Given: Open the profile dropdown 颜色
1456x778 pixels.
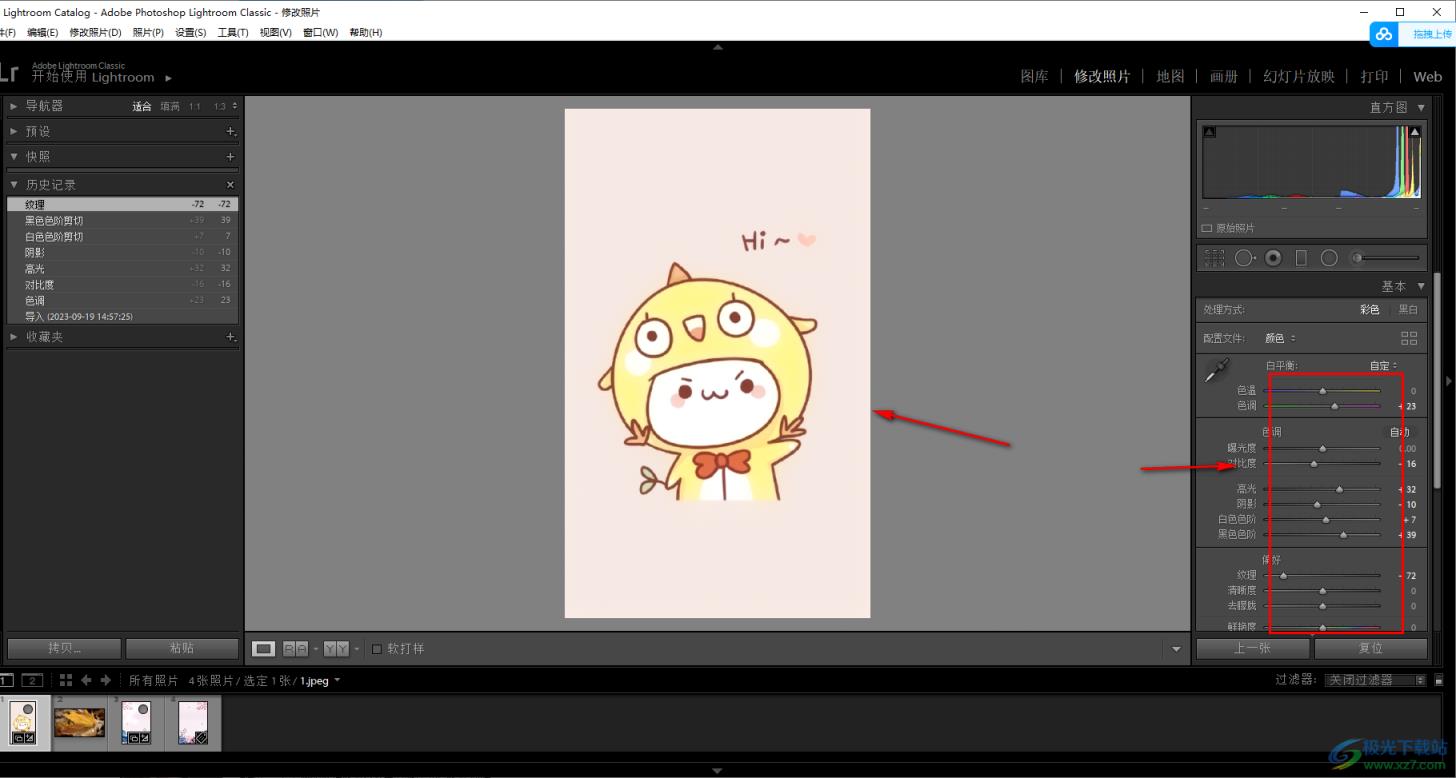Looking at the screenshot, I should (1280, 338).
